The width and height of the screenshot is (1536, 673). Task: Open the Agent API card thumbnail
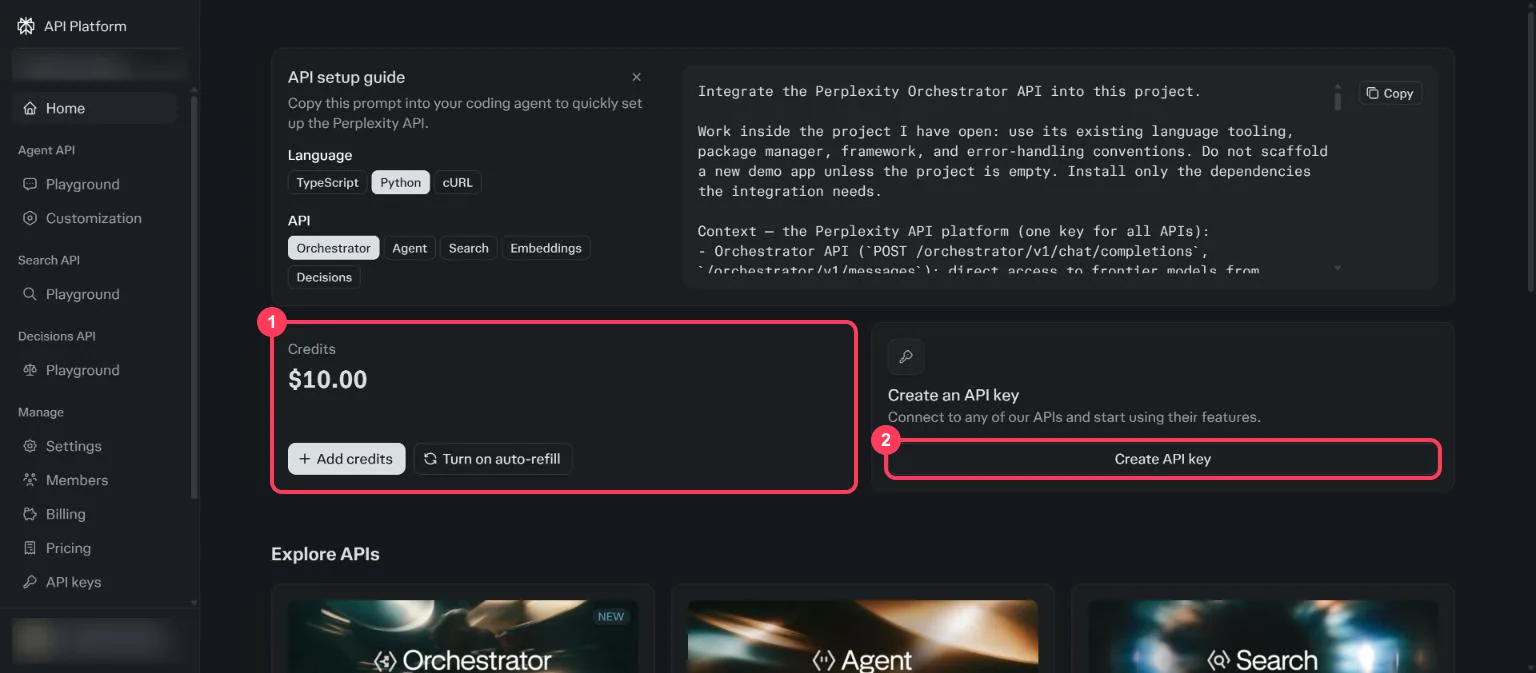coord(863,636)
